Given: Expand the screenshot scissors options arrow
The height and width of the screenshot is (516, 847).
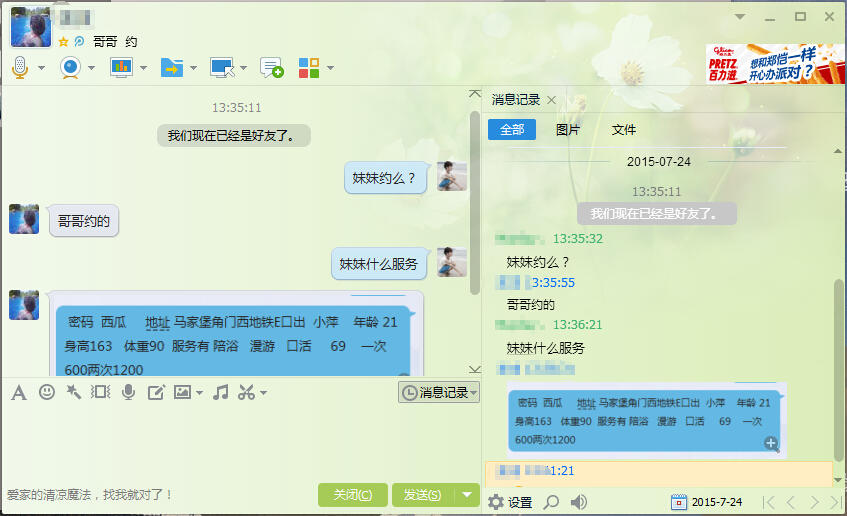Looking at the screenshot, I should click(x=263, y=393).
